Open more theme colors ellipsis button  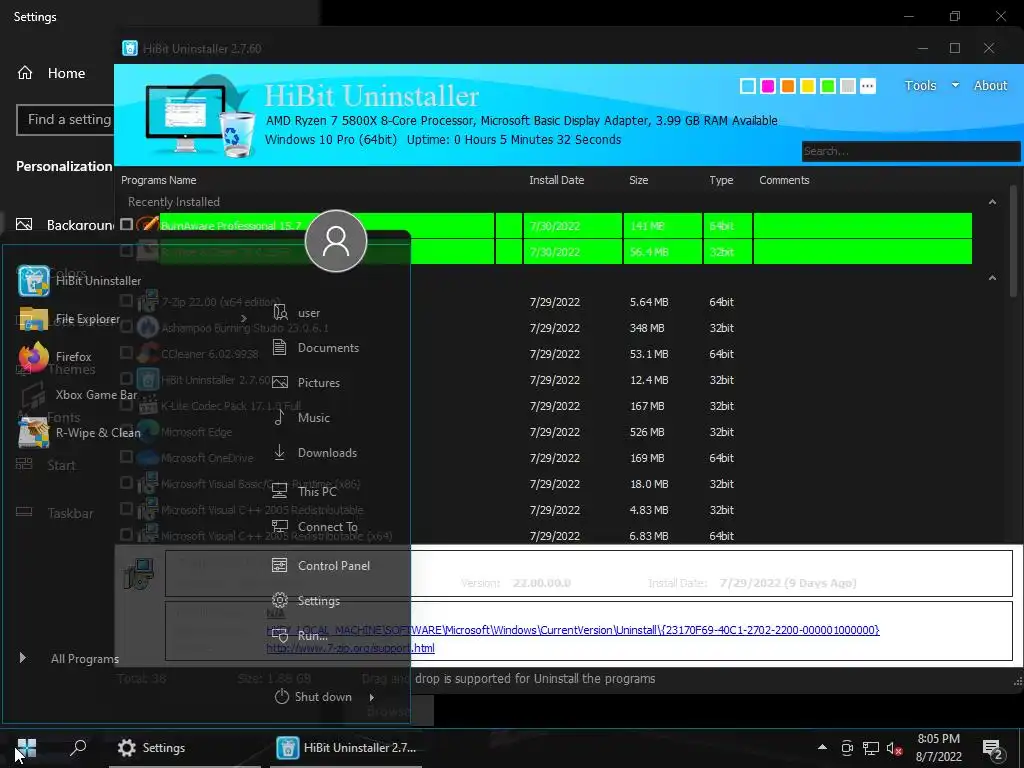coord(867,86)
